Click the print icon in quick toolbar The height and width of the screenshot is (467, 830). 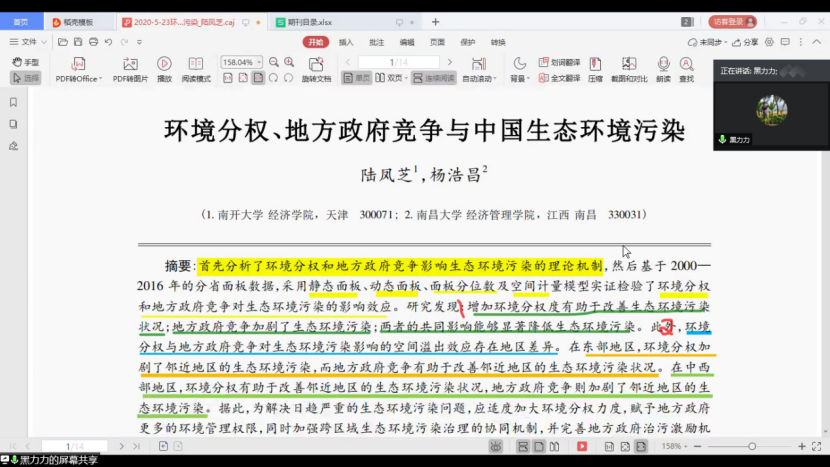tap(93, 42)
